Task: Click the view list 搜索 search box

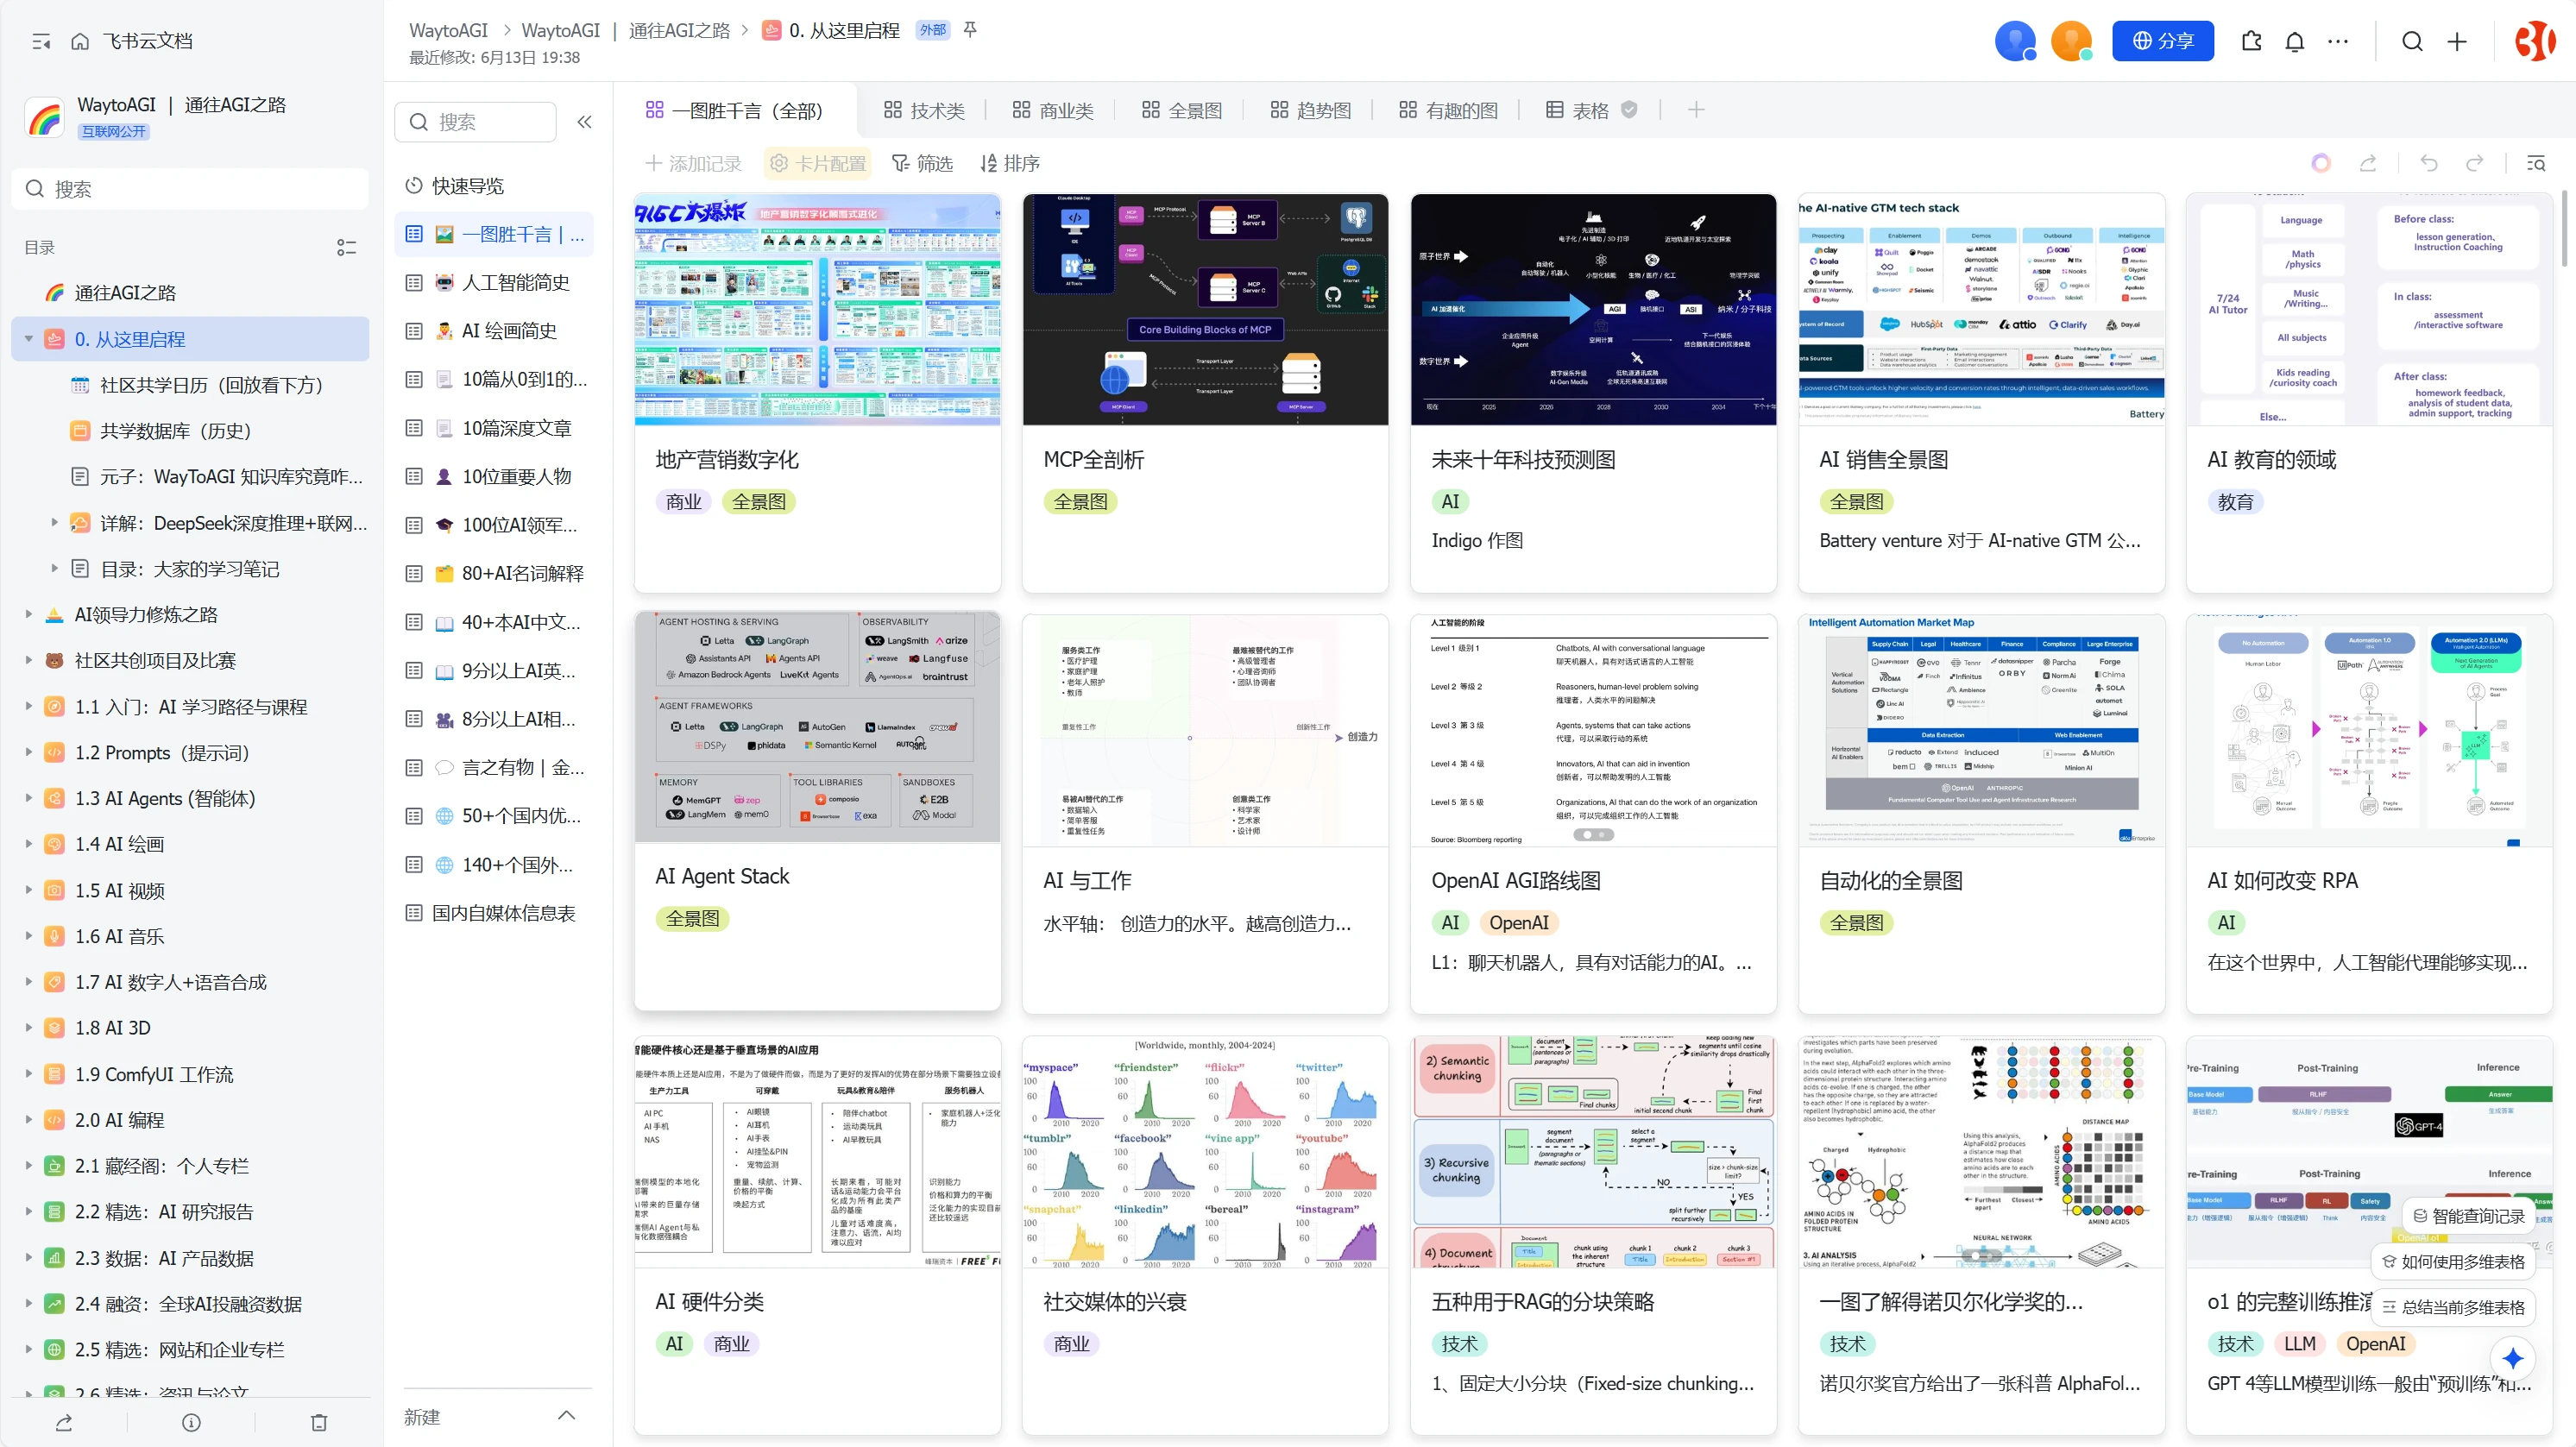Action: point(475,122)
